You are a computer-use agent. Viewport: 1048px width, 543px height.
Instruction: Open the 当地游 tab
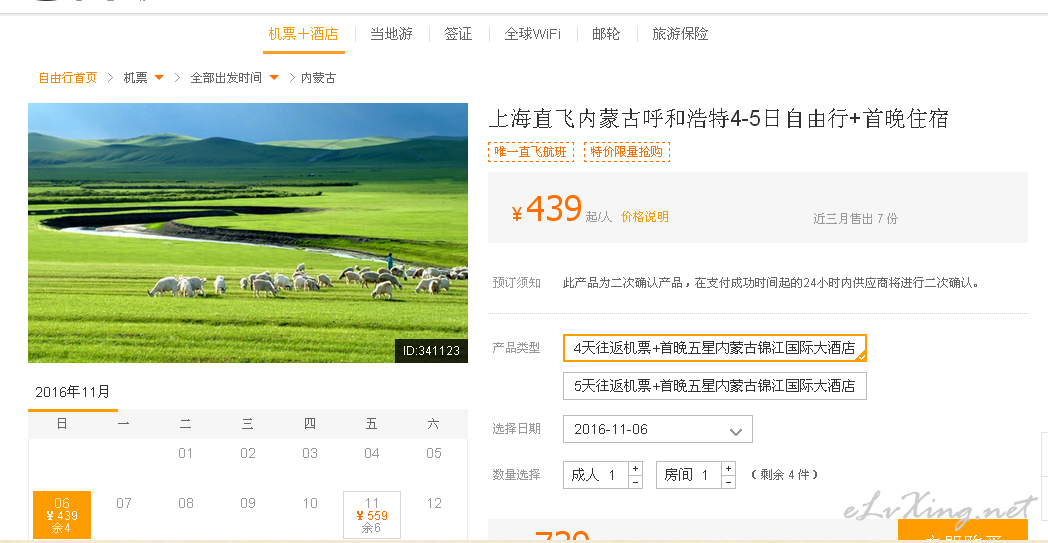[x=392, y=34]
